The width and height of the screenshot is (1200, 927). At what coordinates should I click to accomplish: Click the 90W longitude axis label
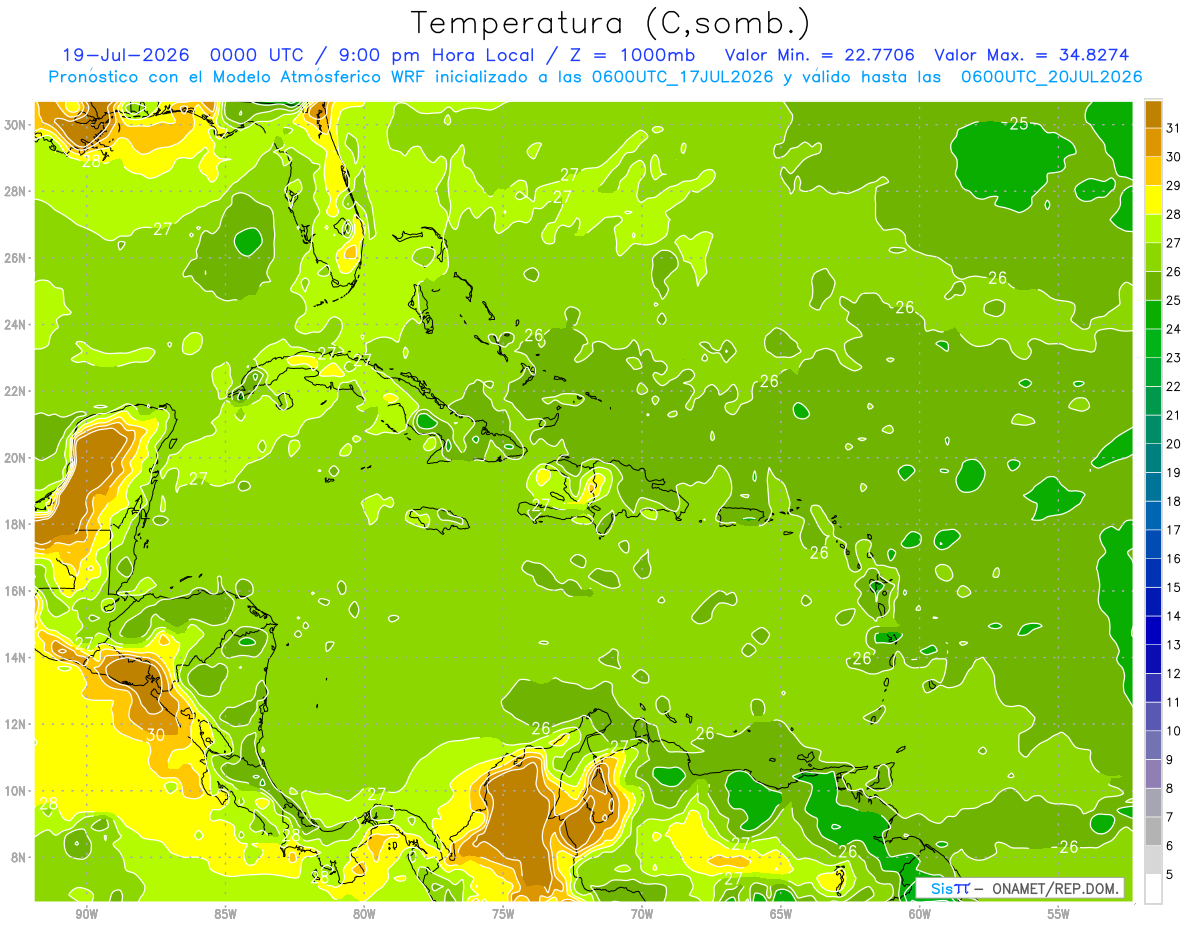click(x=86, y=913)
